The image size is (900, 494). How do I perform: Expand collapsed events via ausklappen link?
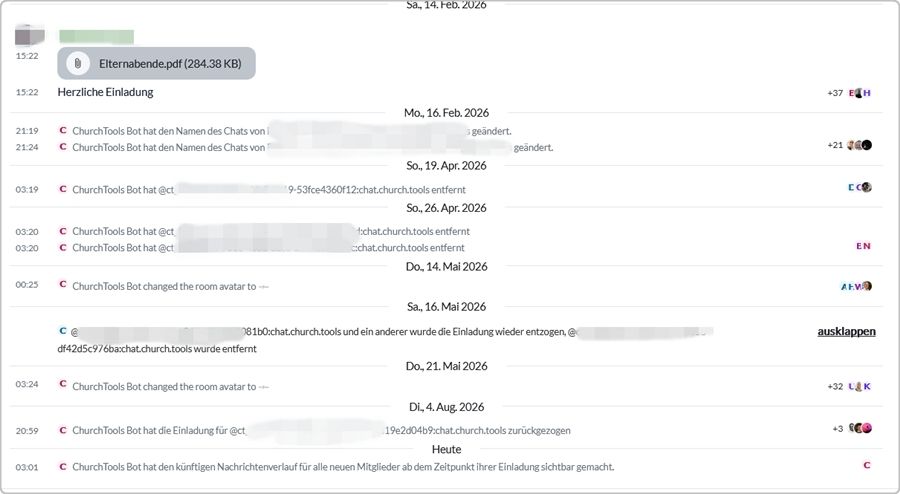click(x=846, y=331)
